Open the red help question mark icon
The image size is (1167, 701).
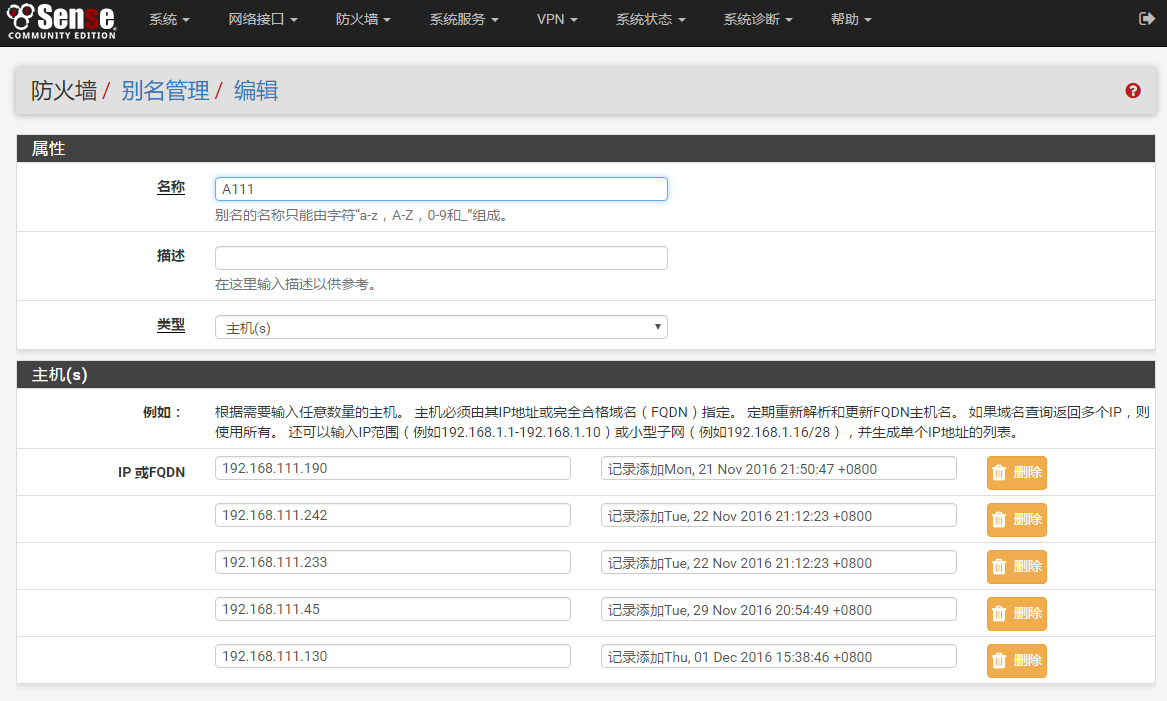tap(1133, 91)
